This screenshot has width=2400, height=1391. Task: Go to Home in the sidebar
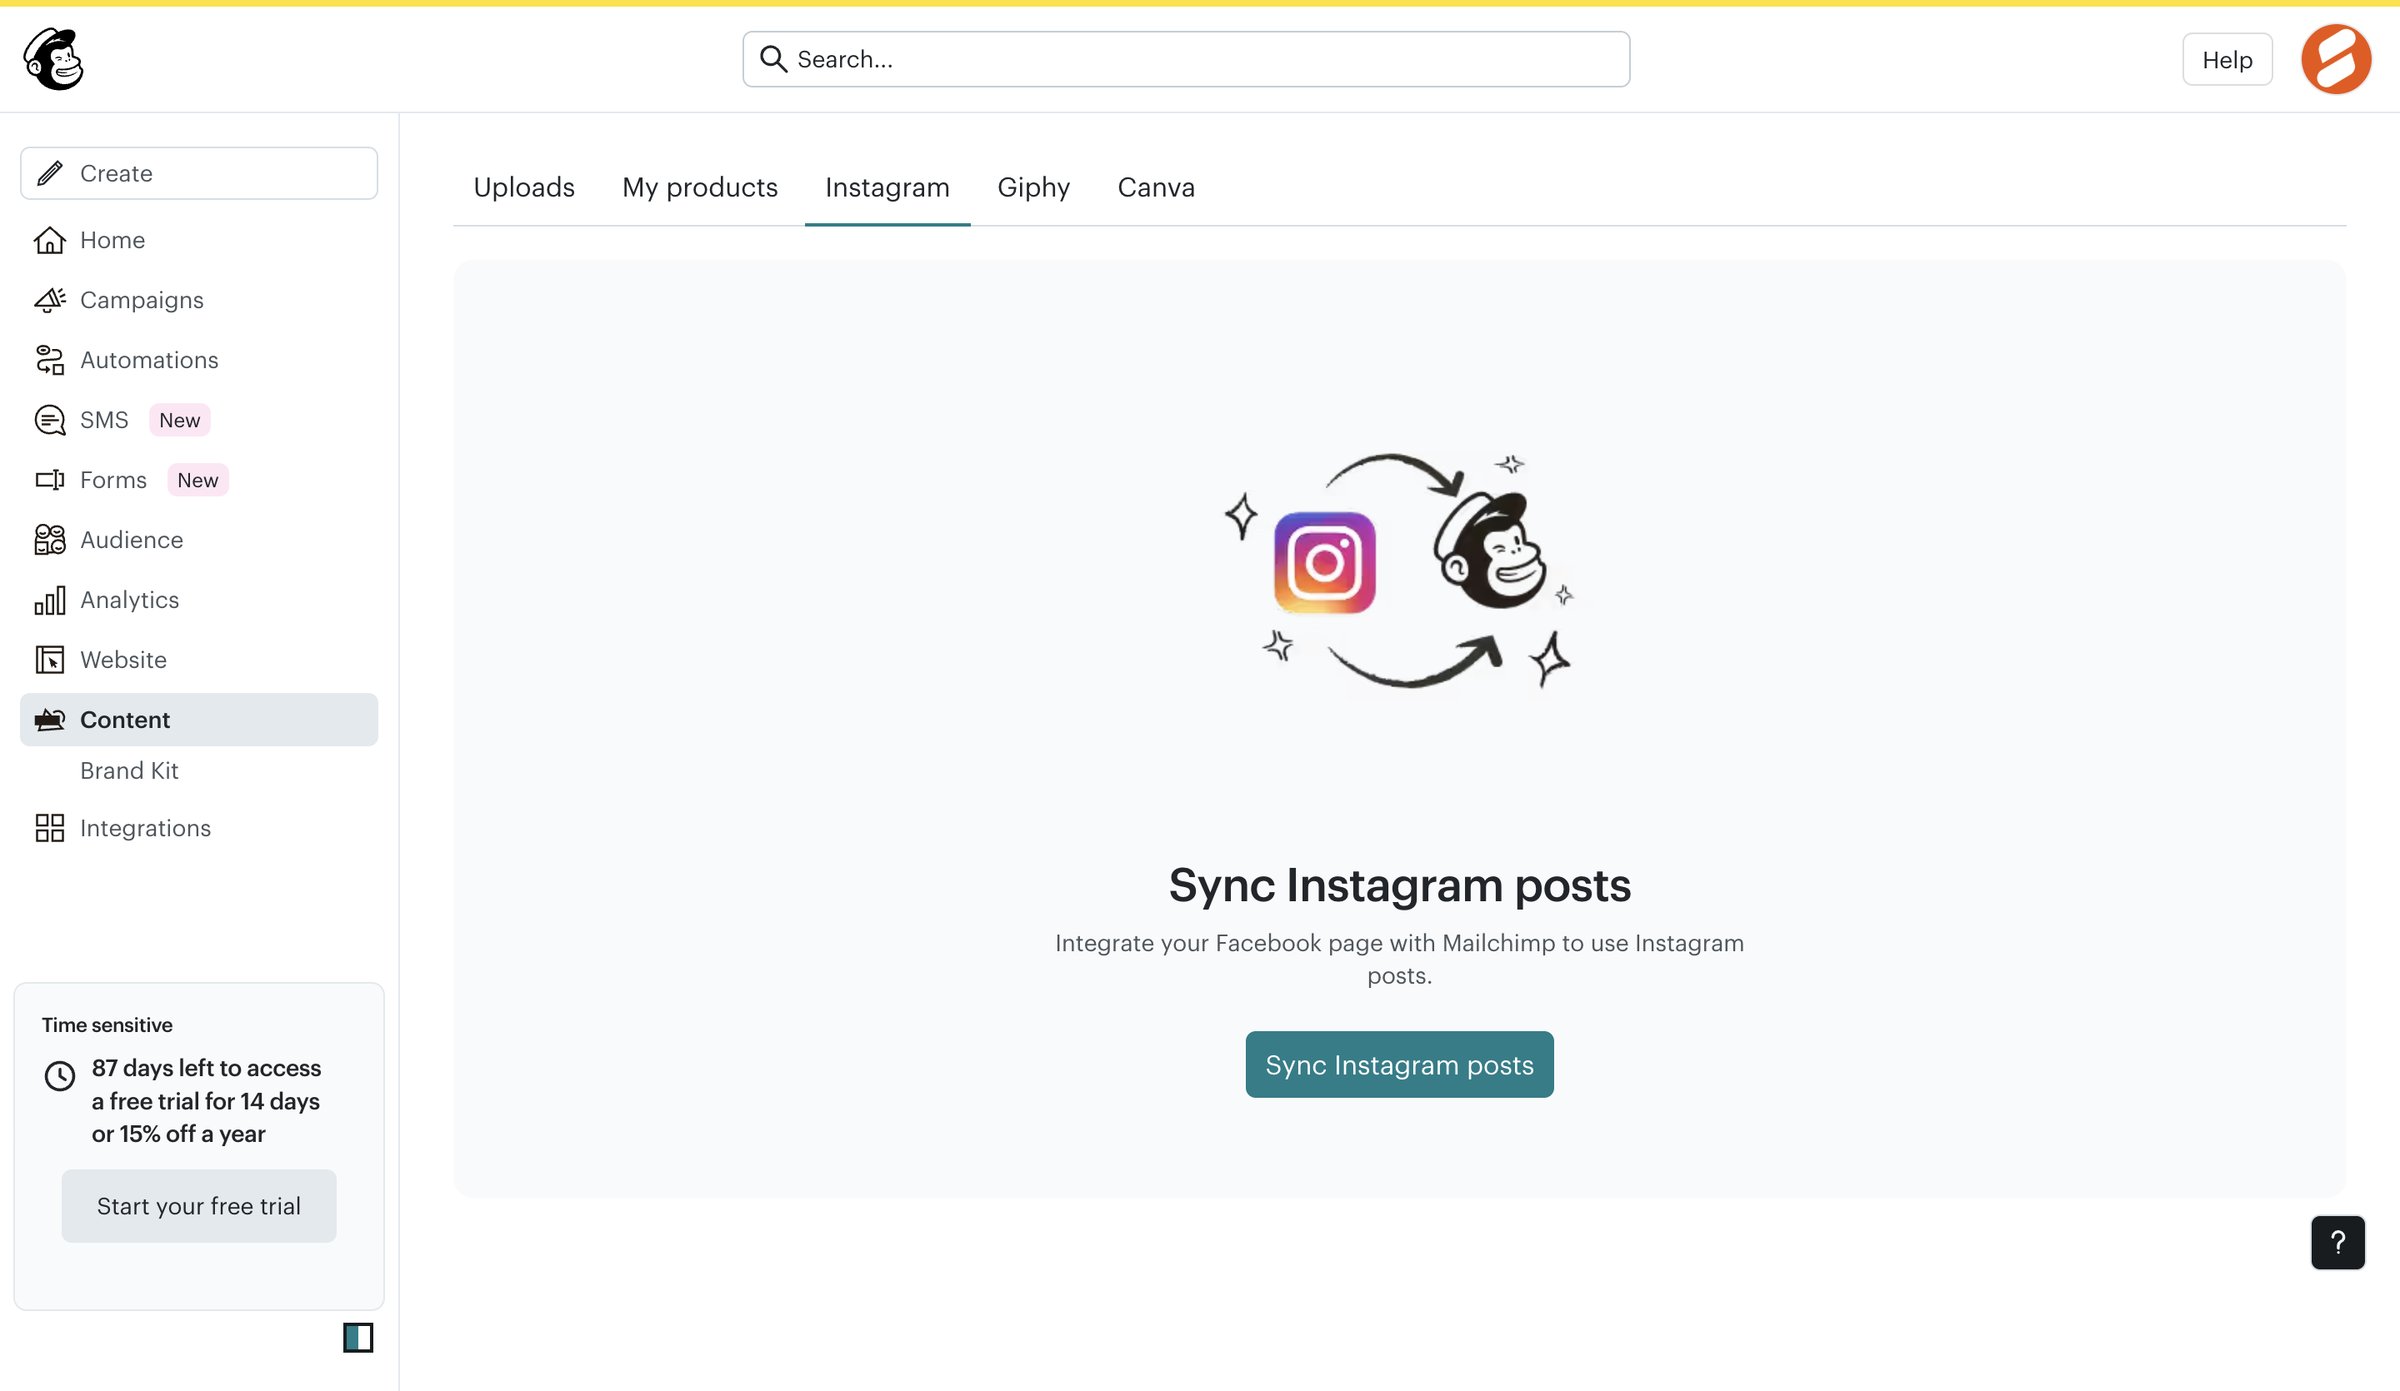[x=199, y=240]
